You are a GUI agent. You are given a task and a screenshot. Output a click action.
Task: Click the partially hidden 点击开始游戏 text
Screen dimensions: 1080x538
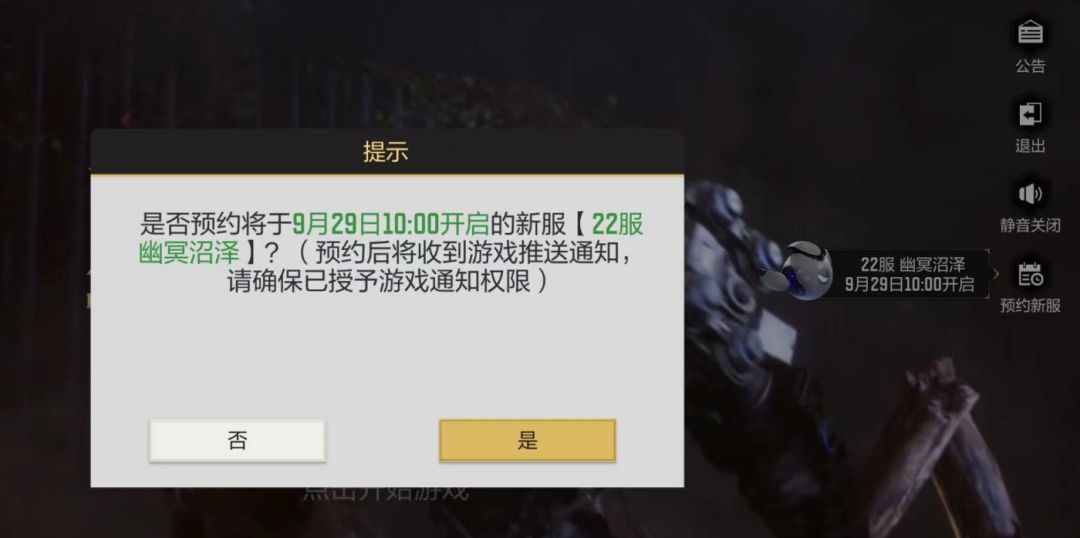tap(386, 493)
